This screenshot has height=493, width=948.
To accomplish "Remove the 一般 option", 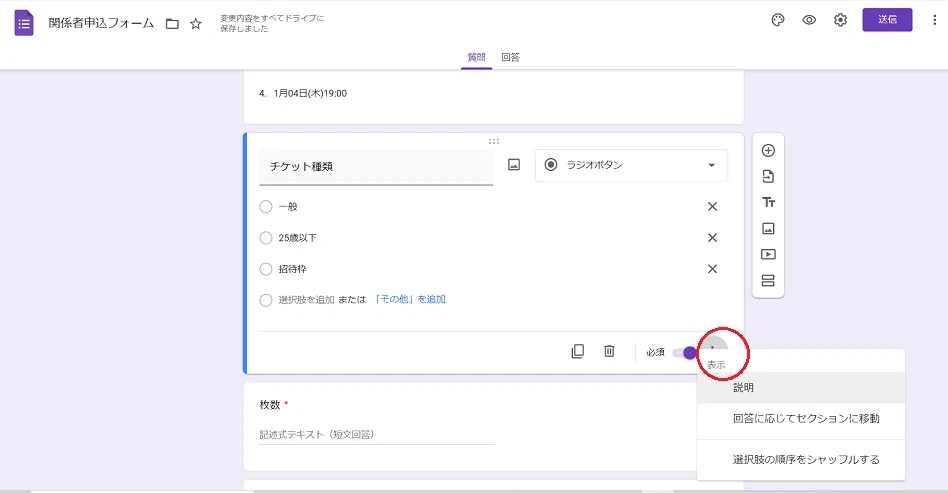I will click(712, 207).
